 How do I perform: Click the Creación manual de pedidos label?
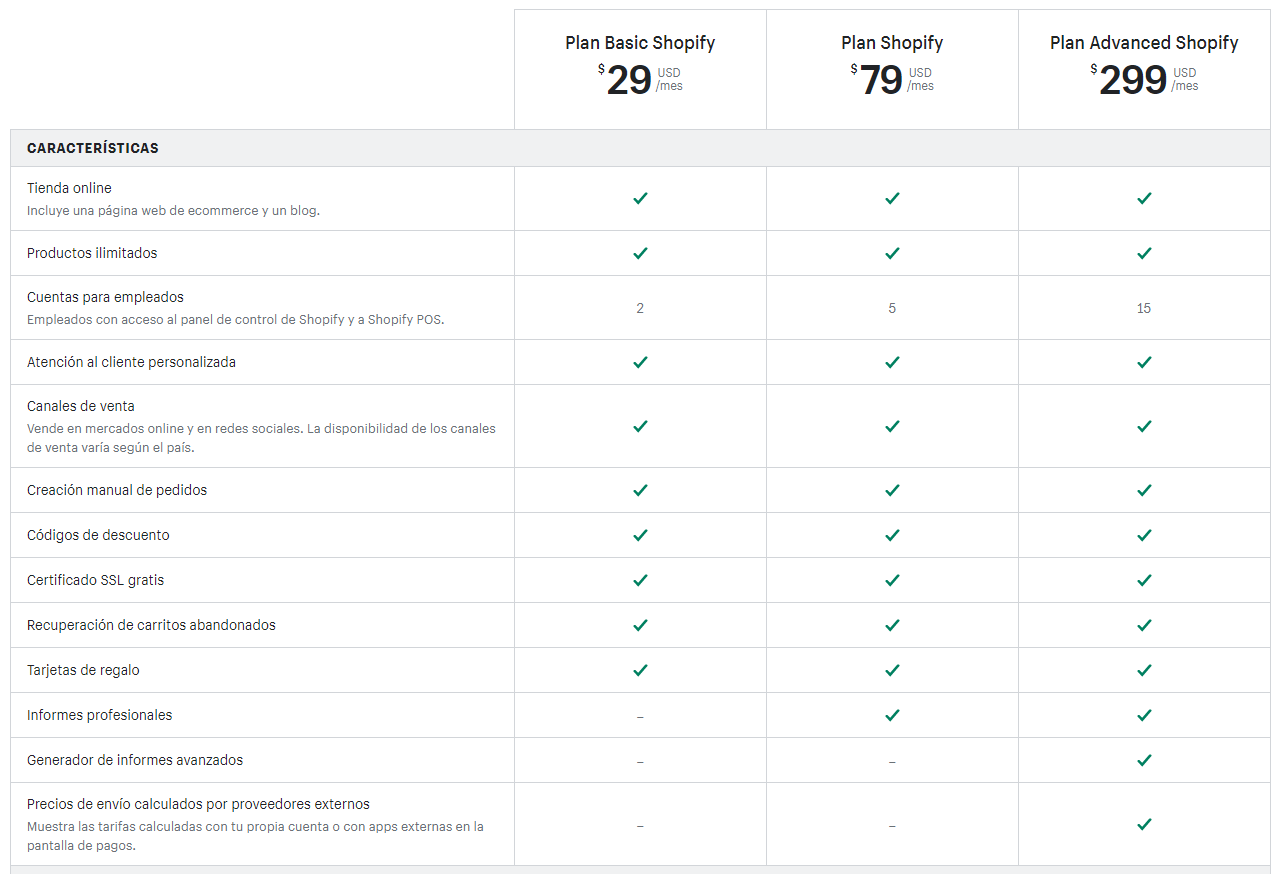pyautogui.click(x=117, y=490)
